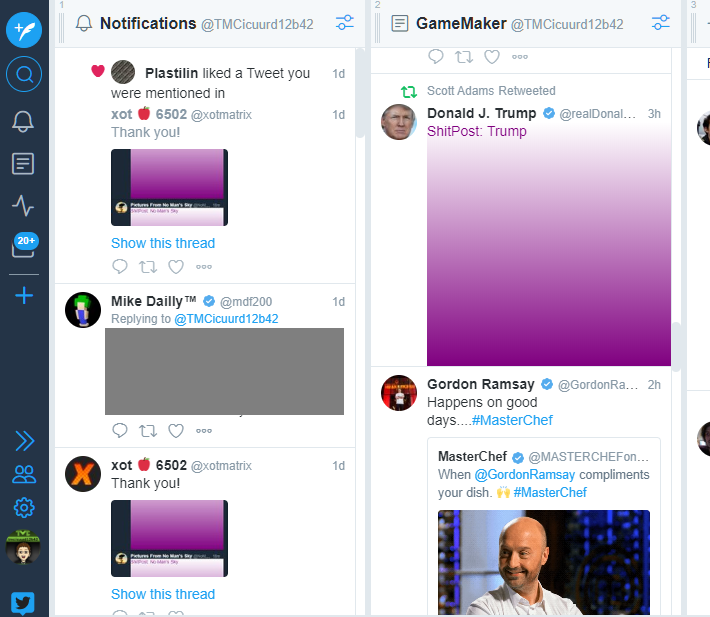Click the GameMaker column drag handle
Image resolution: width=710 pixels, height=617 pixels.
(x=378, y=28)
